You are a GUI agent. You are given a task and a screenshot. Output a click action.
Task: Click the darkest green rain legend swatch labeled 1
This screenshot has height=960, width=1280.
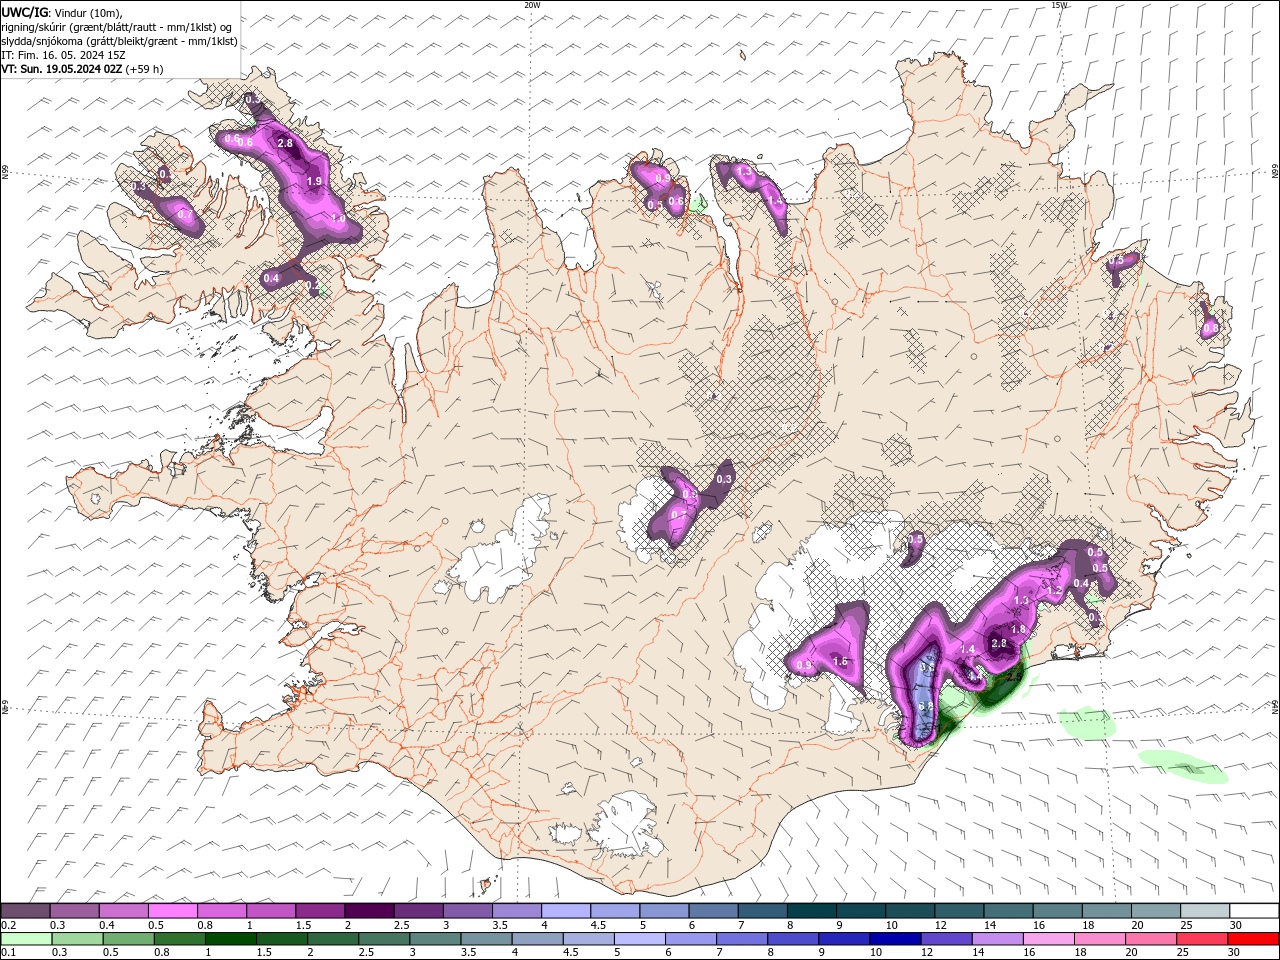click(231, 939)
